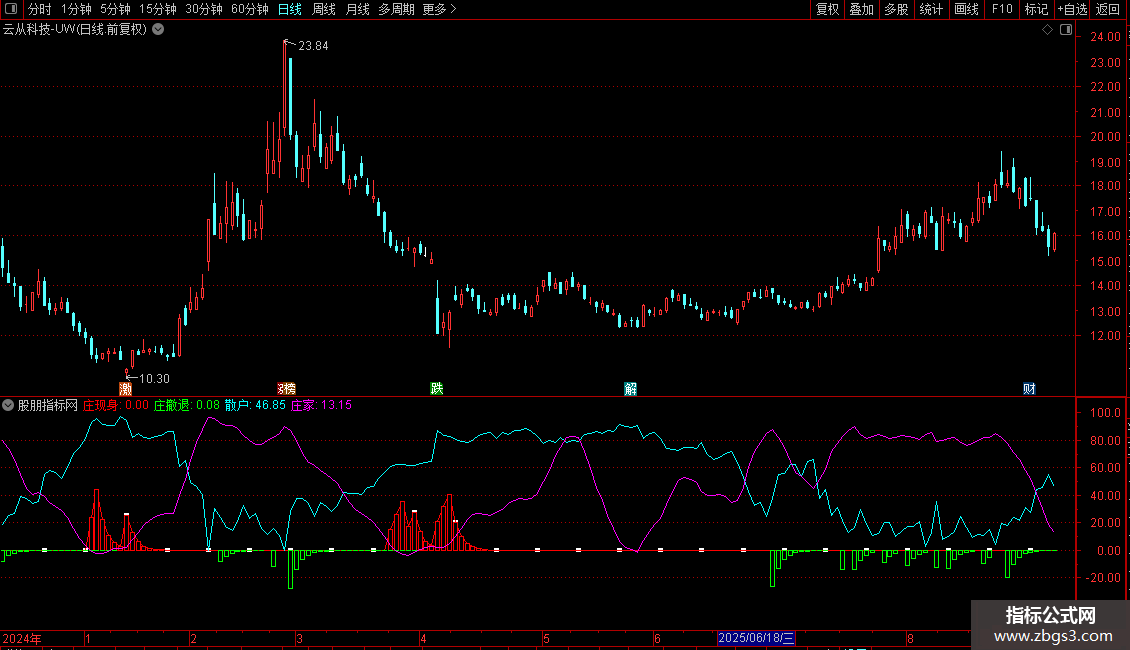This screenshot has height=650, width=1130.
Task: Switch to the 15分钟 period
Action: coord(158,9)
